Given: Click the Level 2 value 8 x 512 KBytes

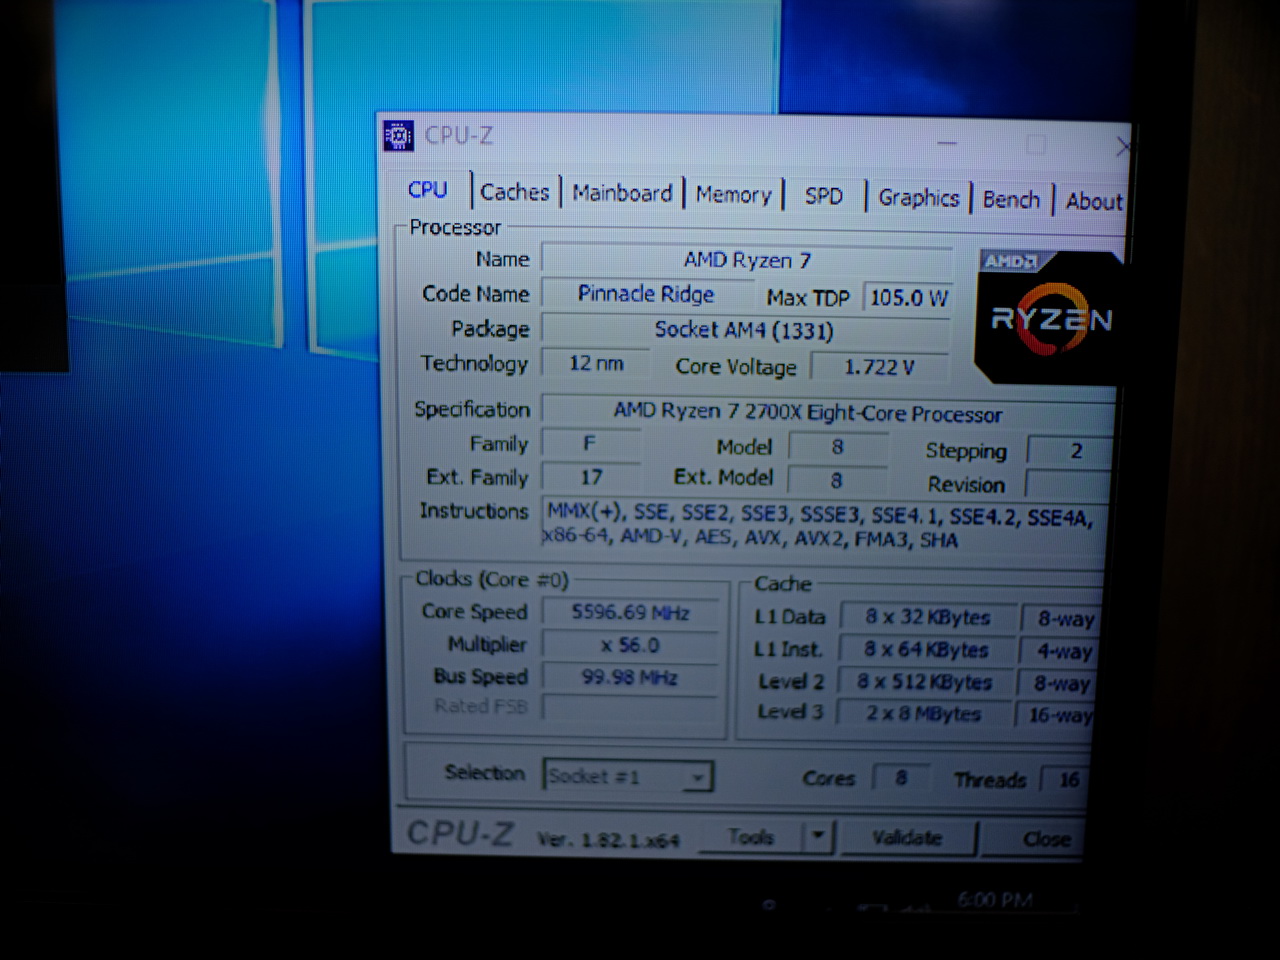Looking at the screenshot, I should click(924, 682).
